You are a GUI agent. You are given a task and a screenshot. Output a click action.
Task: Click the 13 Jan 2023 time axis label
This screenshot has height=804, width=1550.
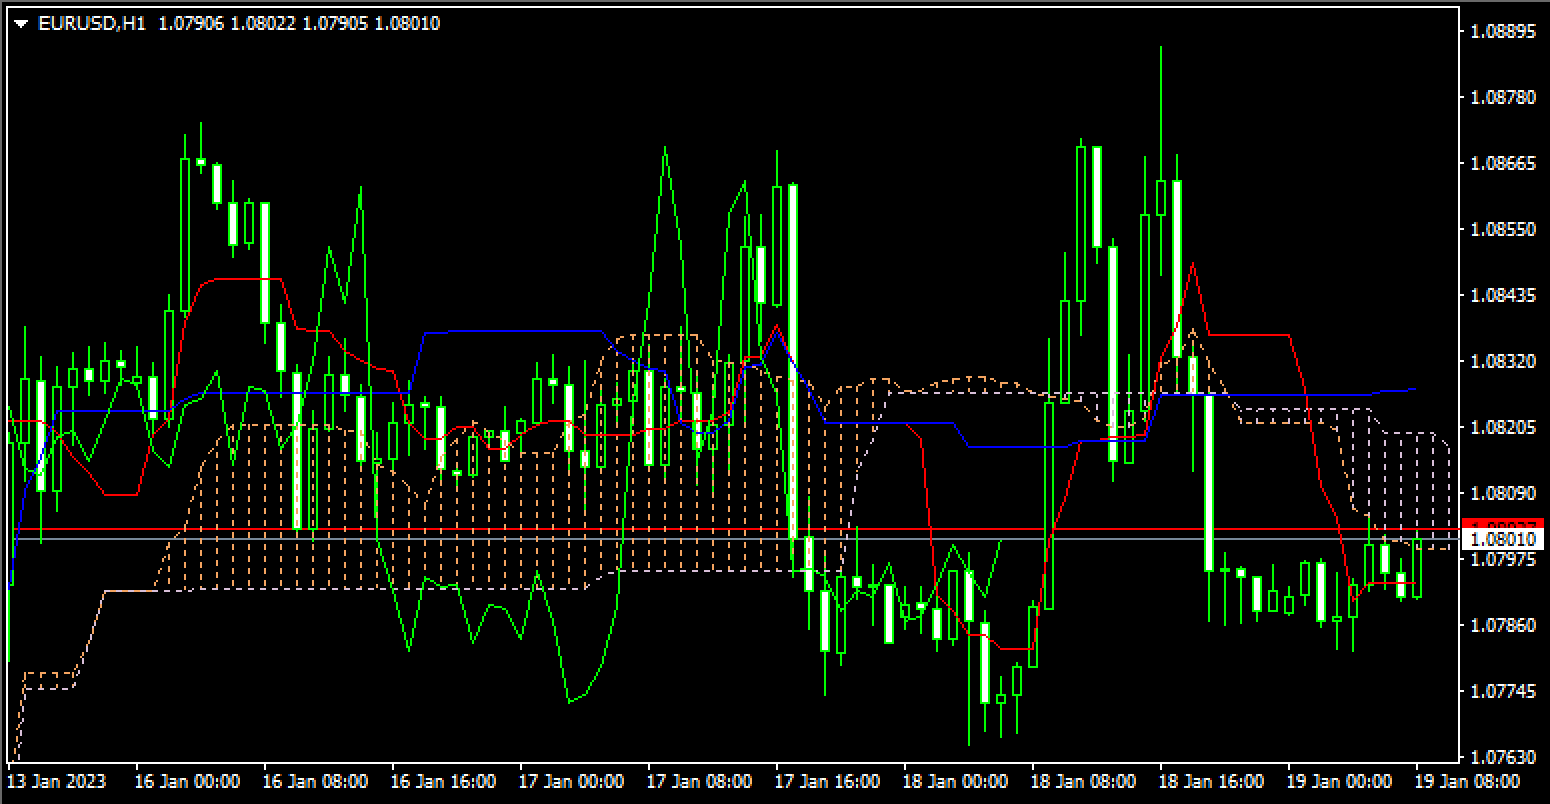click(x=57, y=781)
